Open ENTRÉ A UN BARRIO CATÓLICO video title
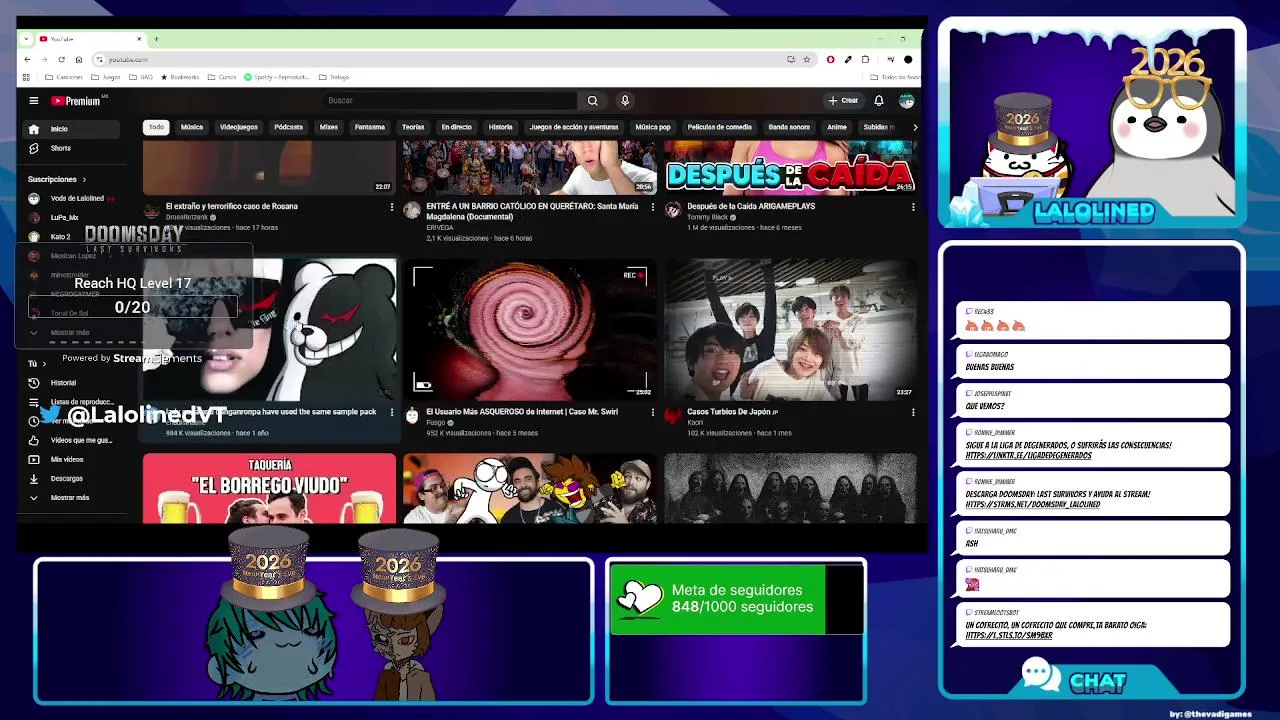The image size is (1280, 720). click(532, 211)
